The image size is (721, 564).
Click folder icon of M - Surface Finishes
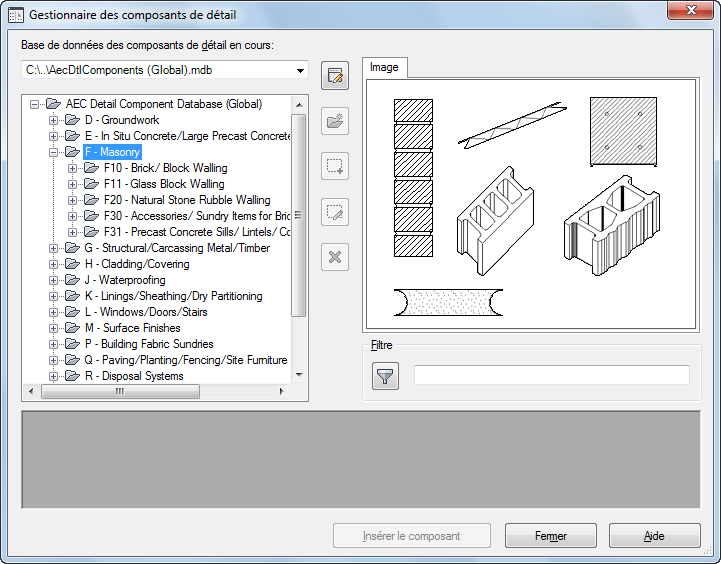[x=72, y=328]
